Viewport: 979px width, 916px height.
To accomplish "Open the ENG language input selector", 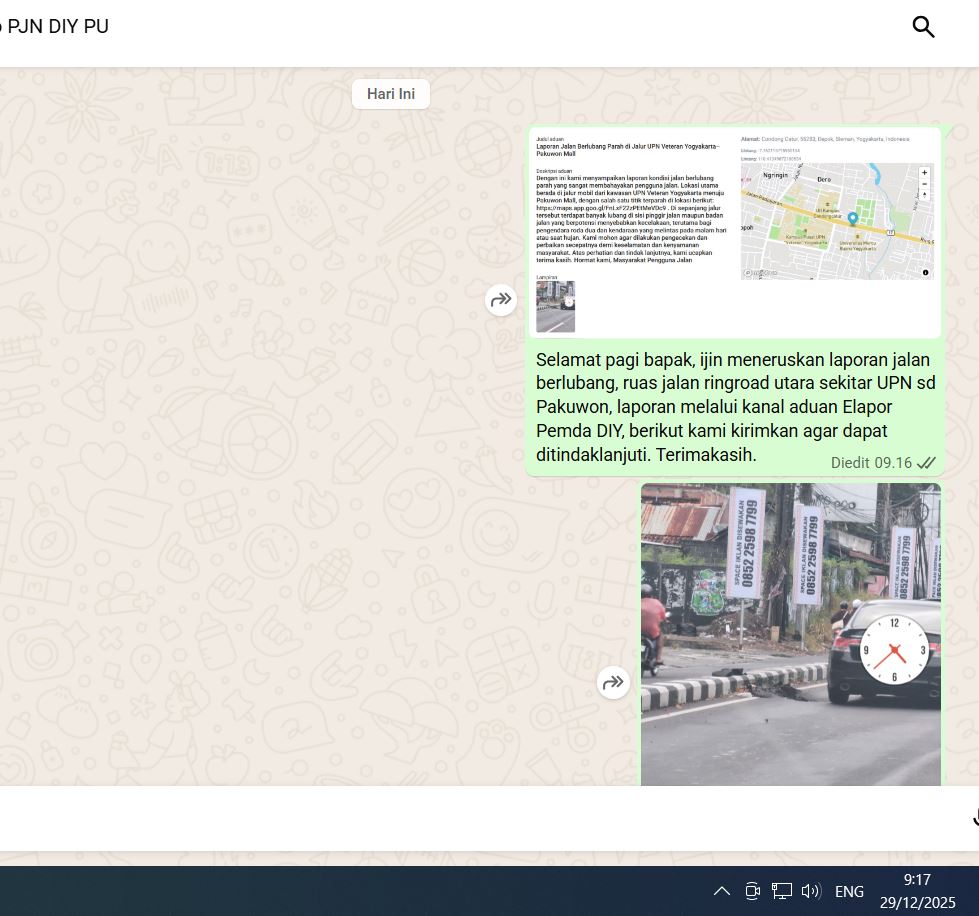I will (x=849, y=891).
